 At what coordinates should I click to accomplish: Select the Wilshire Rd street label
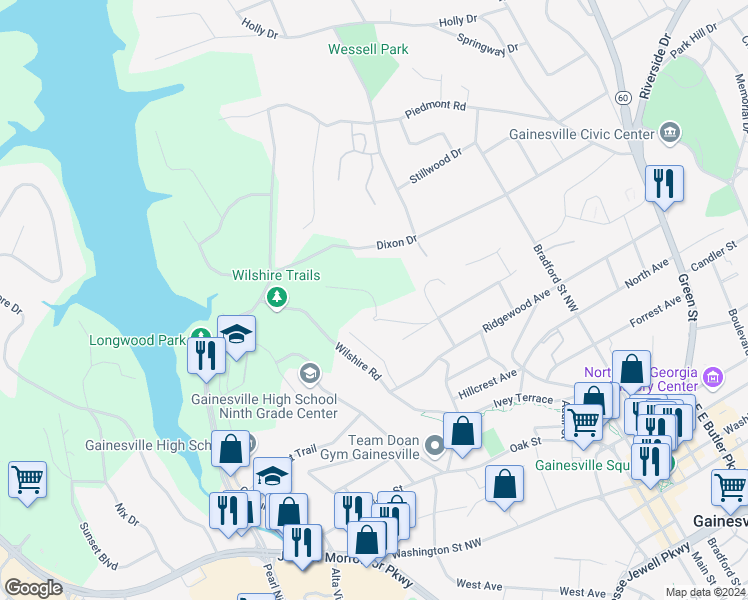click(358, 362)
